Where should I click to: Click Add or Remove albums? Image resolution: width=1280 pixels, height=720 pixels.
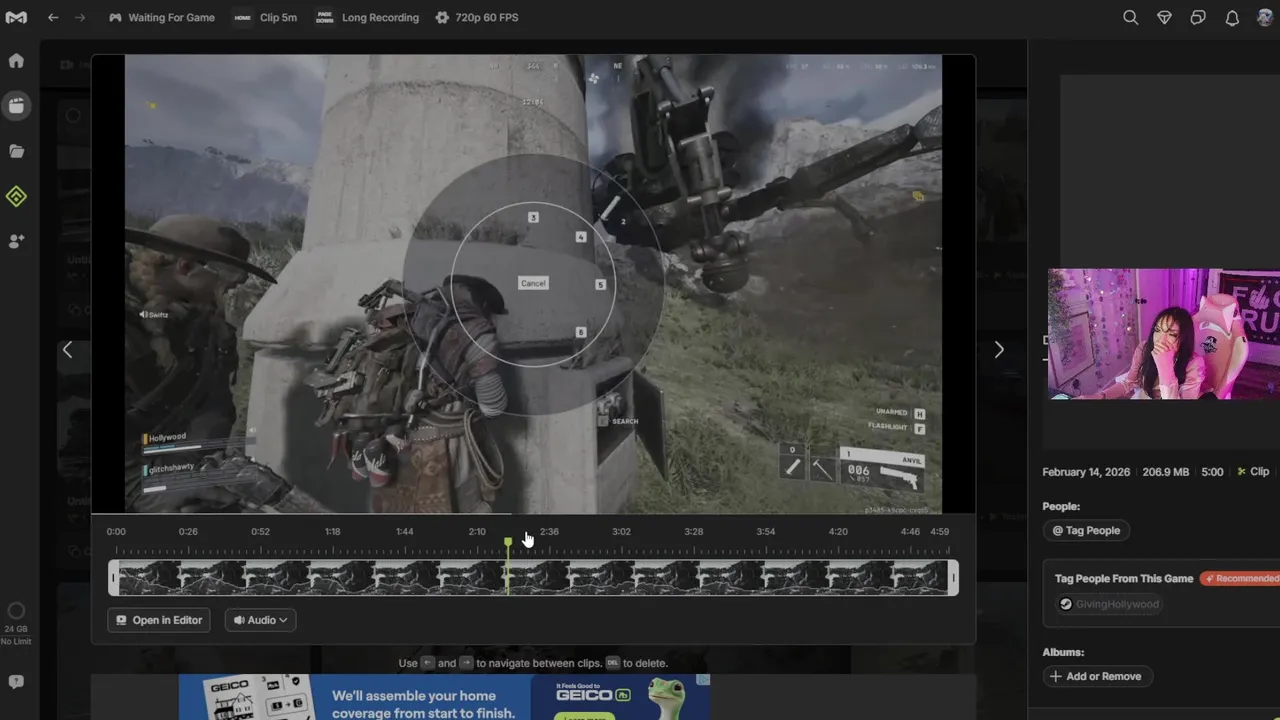1097,676
